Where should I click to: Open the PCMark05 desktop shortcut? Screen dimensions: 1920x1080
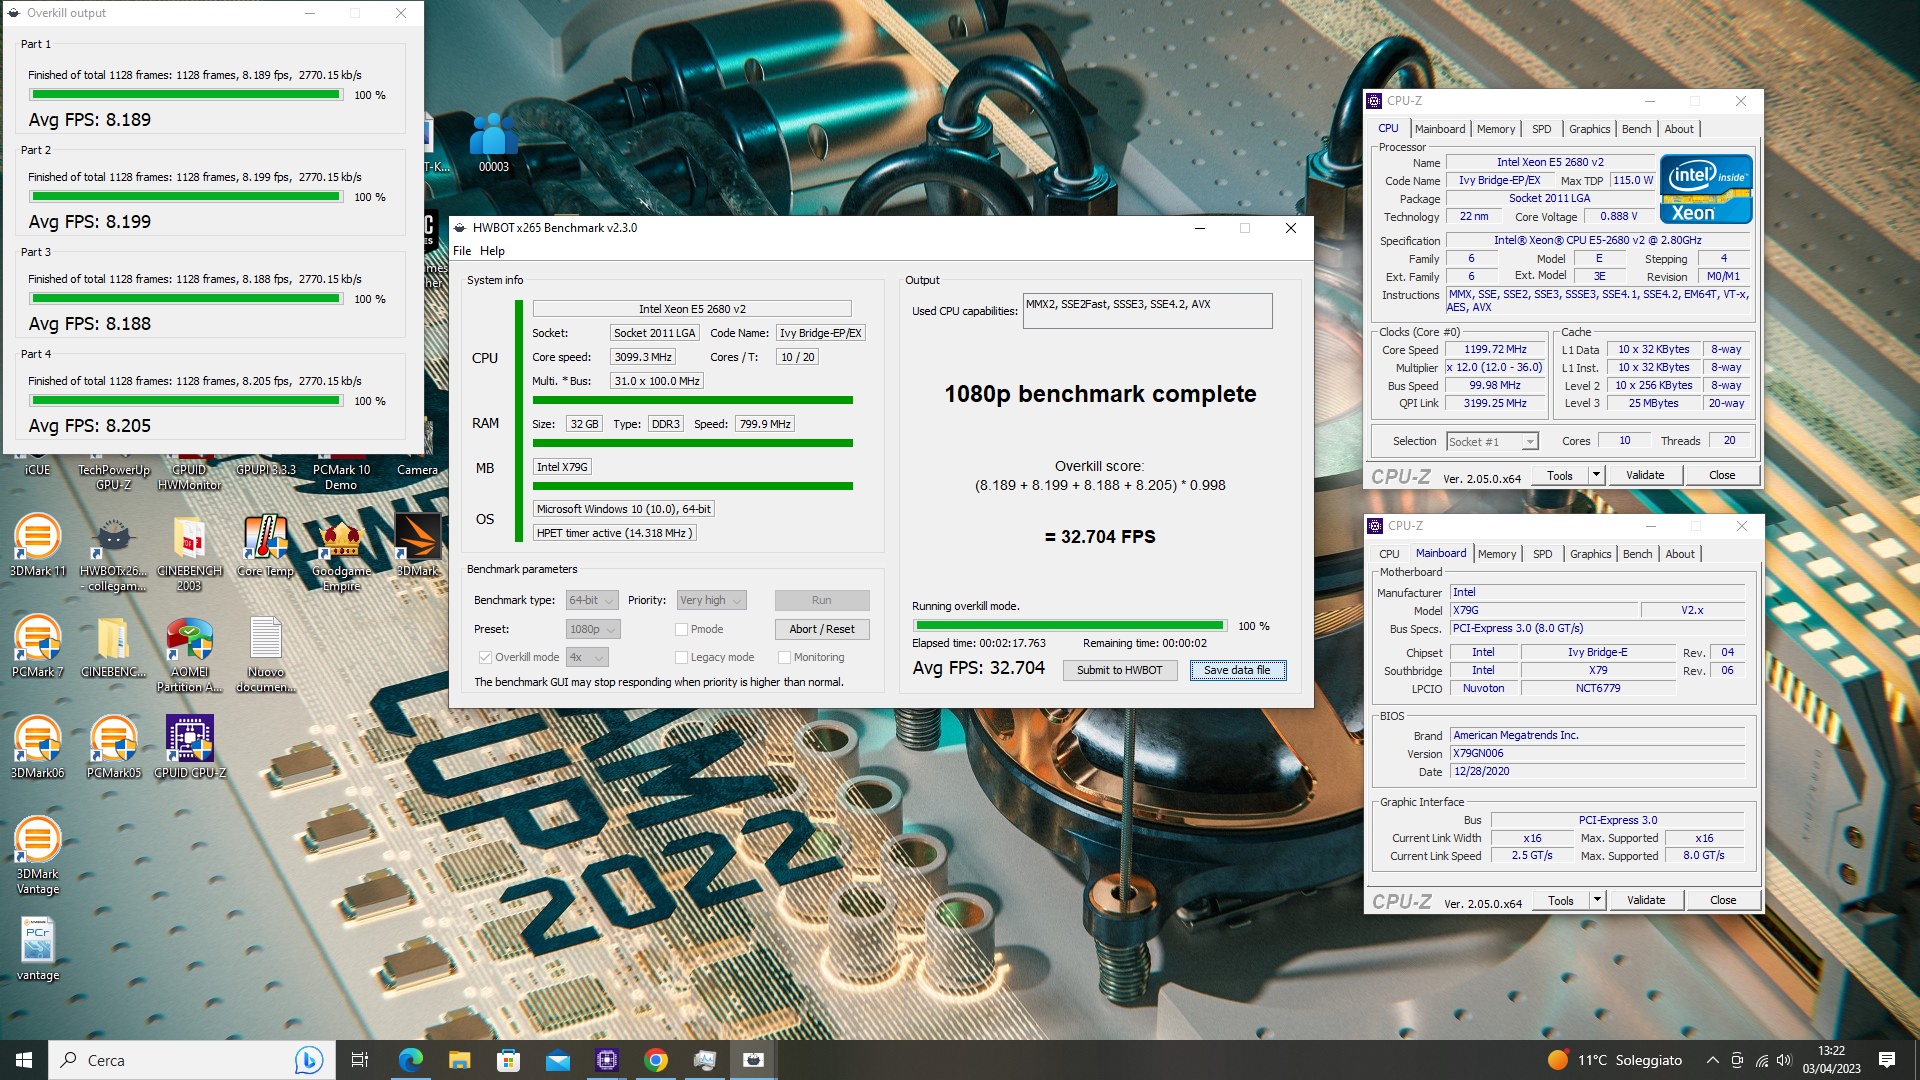pos(113,748)
